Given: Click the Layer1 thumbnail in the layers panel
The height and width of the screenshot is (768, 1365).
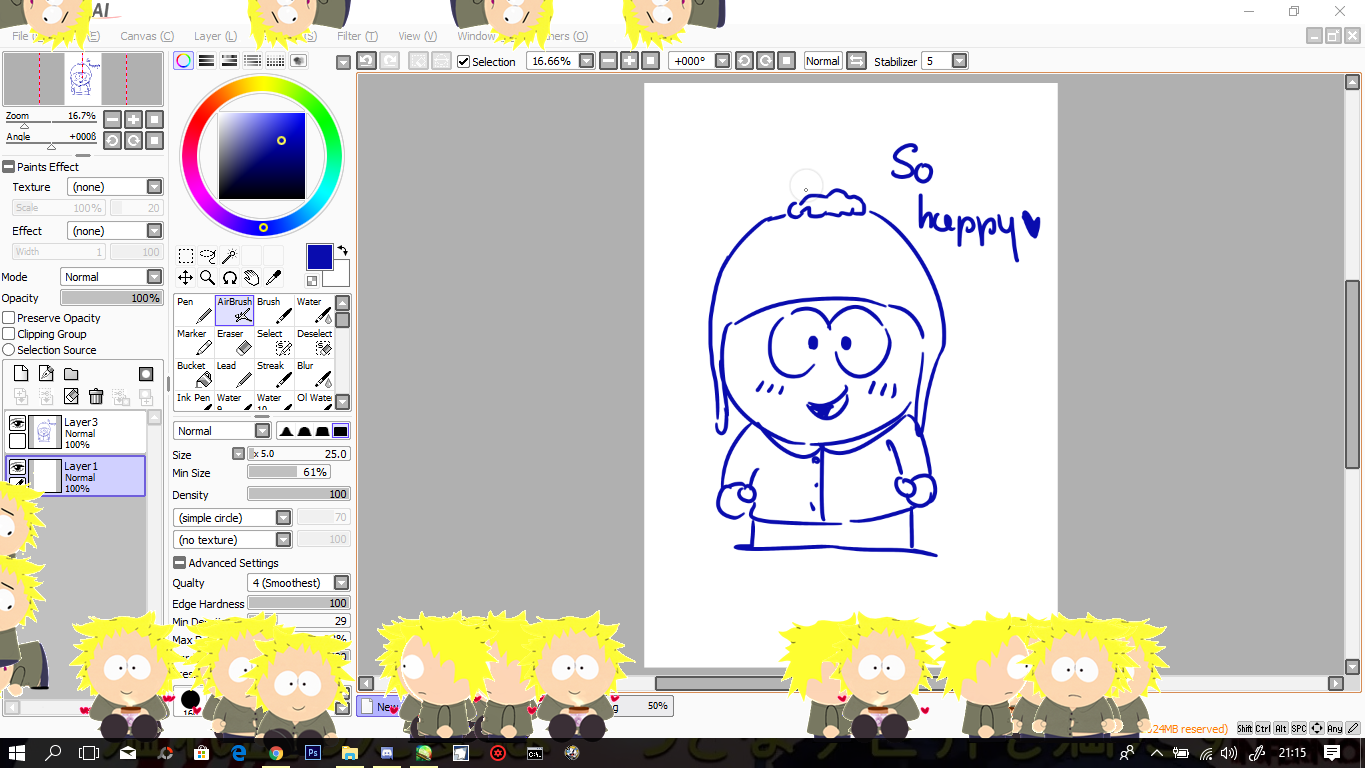Looking at the screenshot, I should (43, 477).
